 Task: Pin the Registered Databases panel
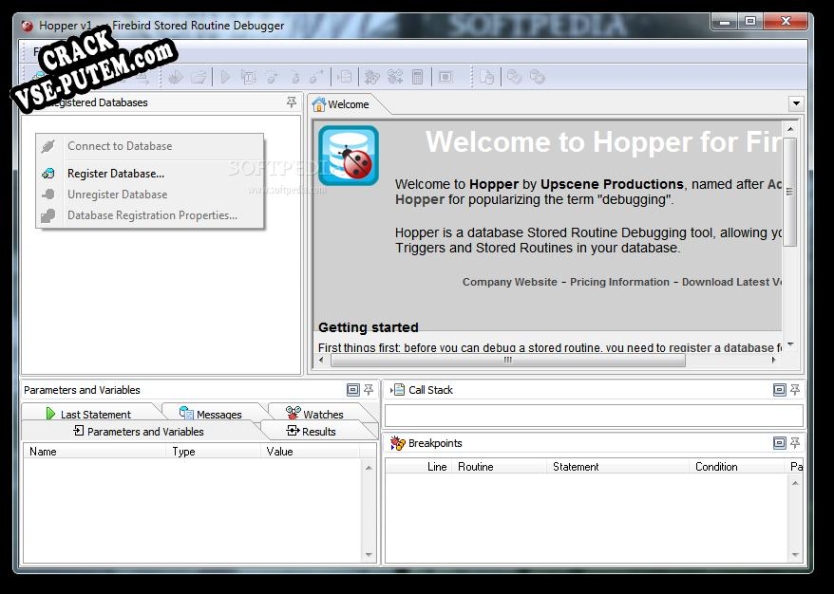291,102
